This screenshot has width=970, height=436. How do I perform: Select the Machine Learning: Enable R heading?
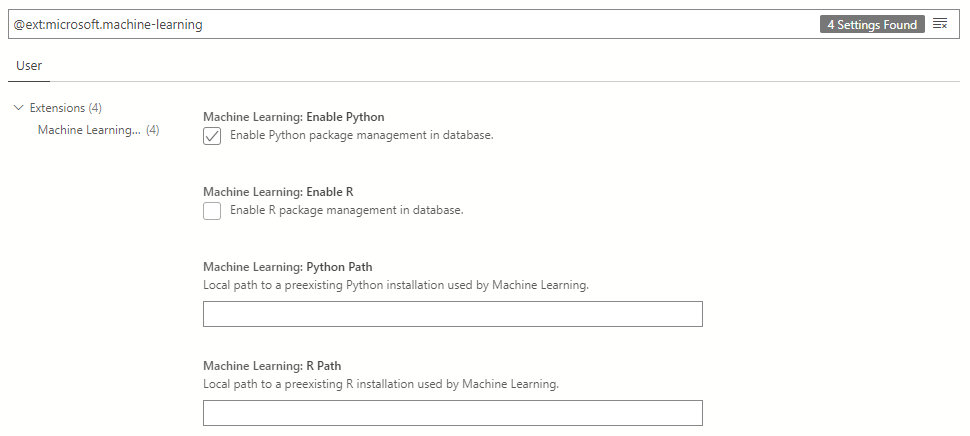[278, 191]
